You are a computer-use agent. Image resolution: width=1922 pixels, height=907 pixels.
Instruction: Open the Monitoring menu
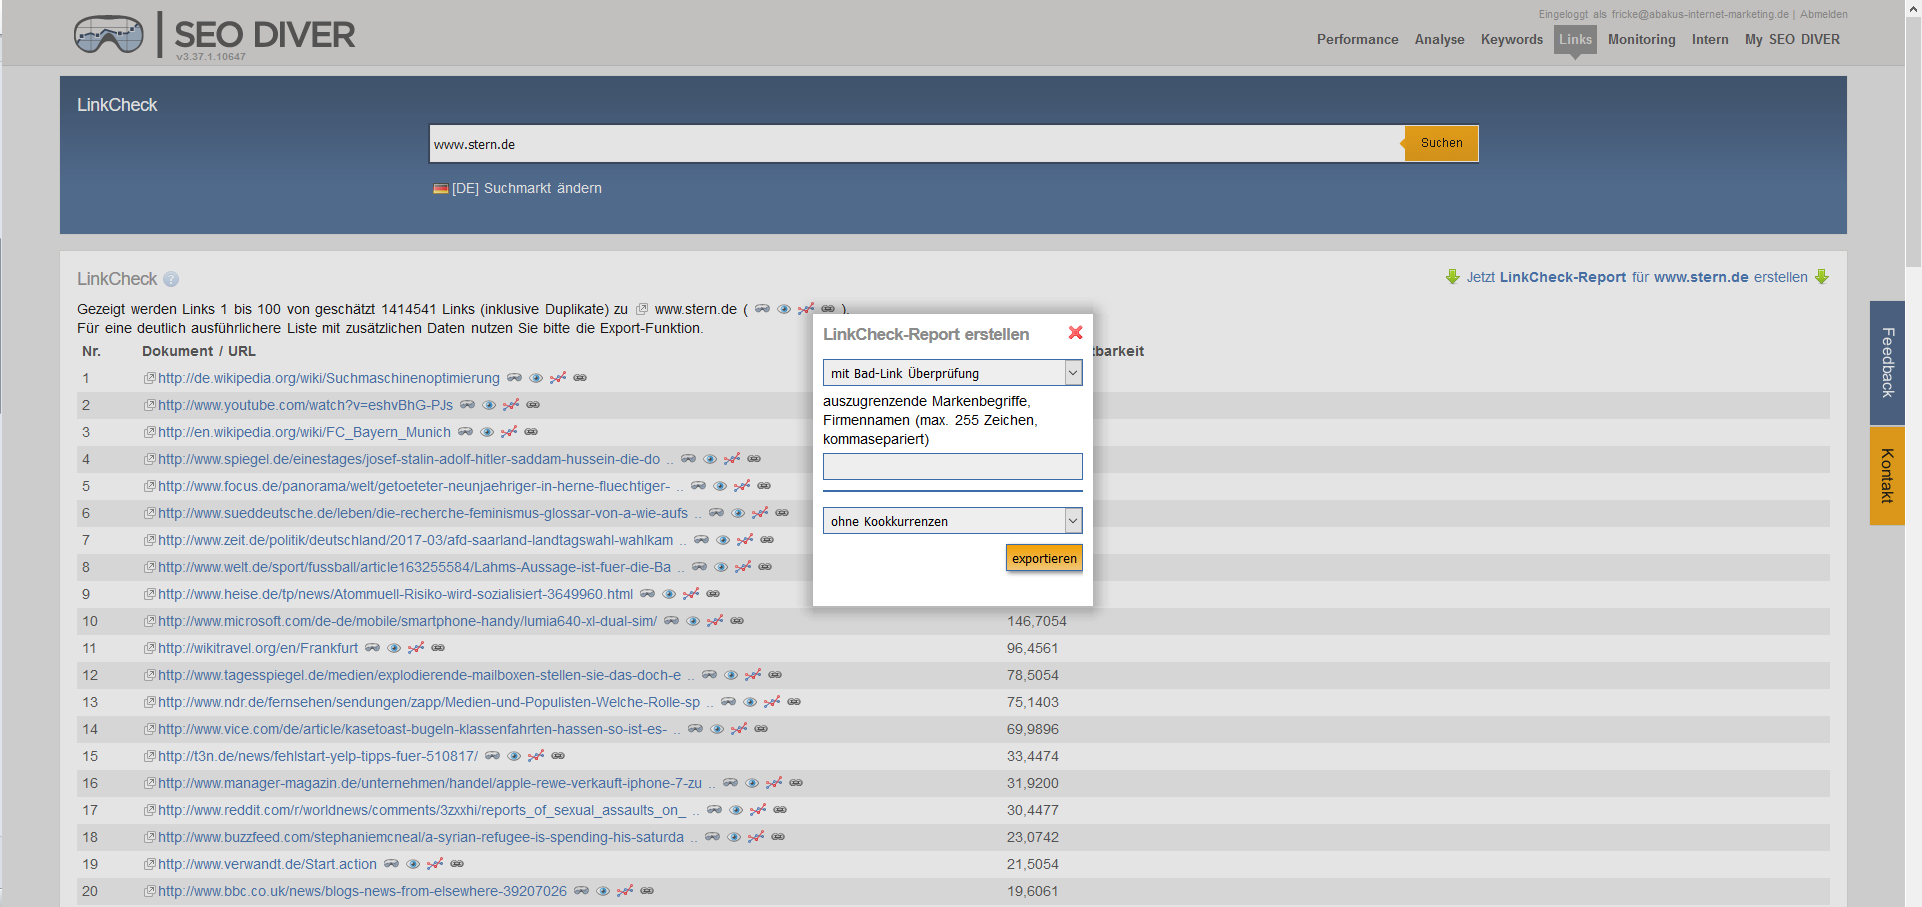1641,40
